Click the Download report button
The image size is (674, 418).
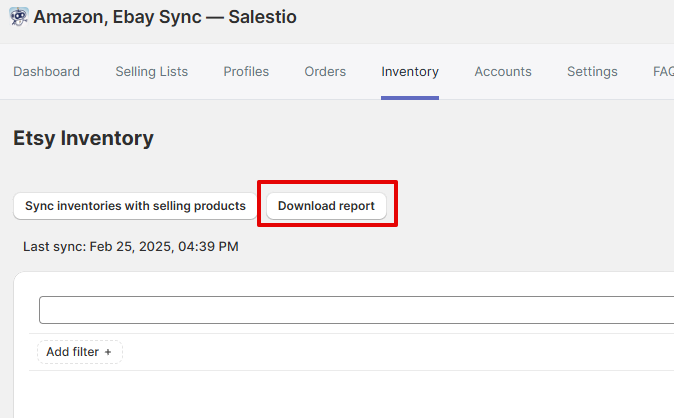326,206
